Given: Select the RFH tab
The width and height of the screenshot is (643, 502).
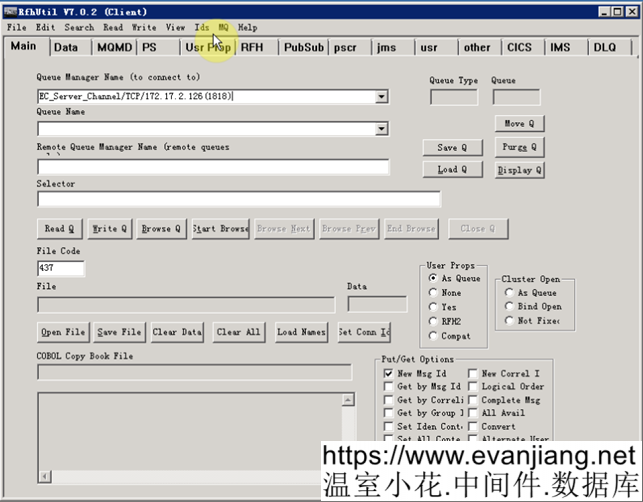Looking at the screenshot, I should 252,47.
